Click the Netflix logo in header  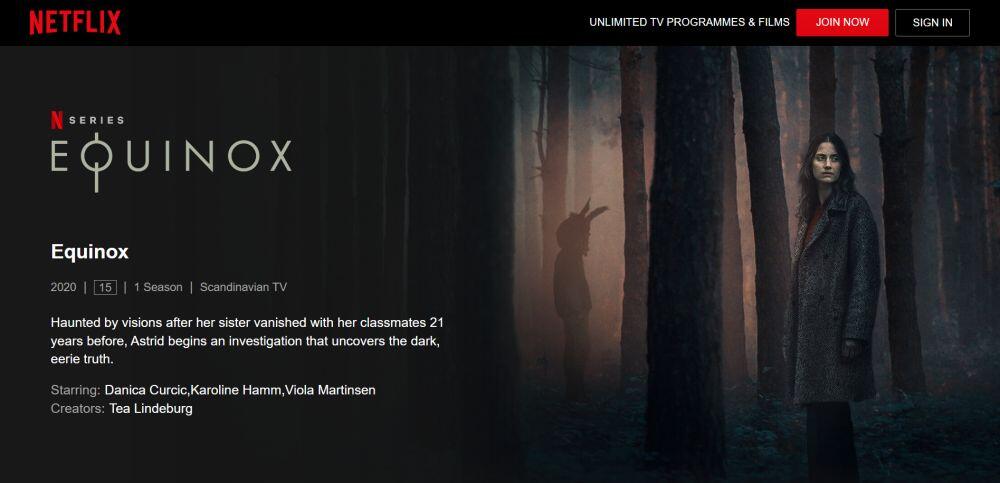tap(75, 23)
